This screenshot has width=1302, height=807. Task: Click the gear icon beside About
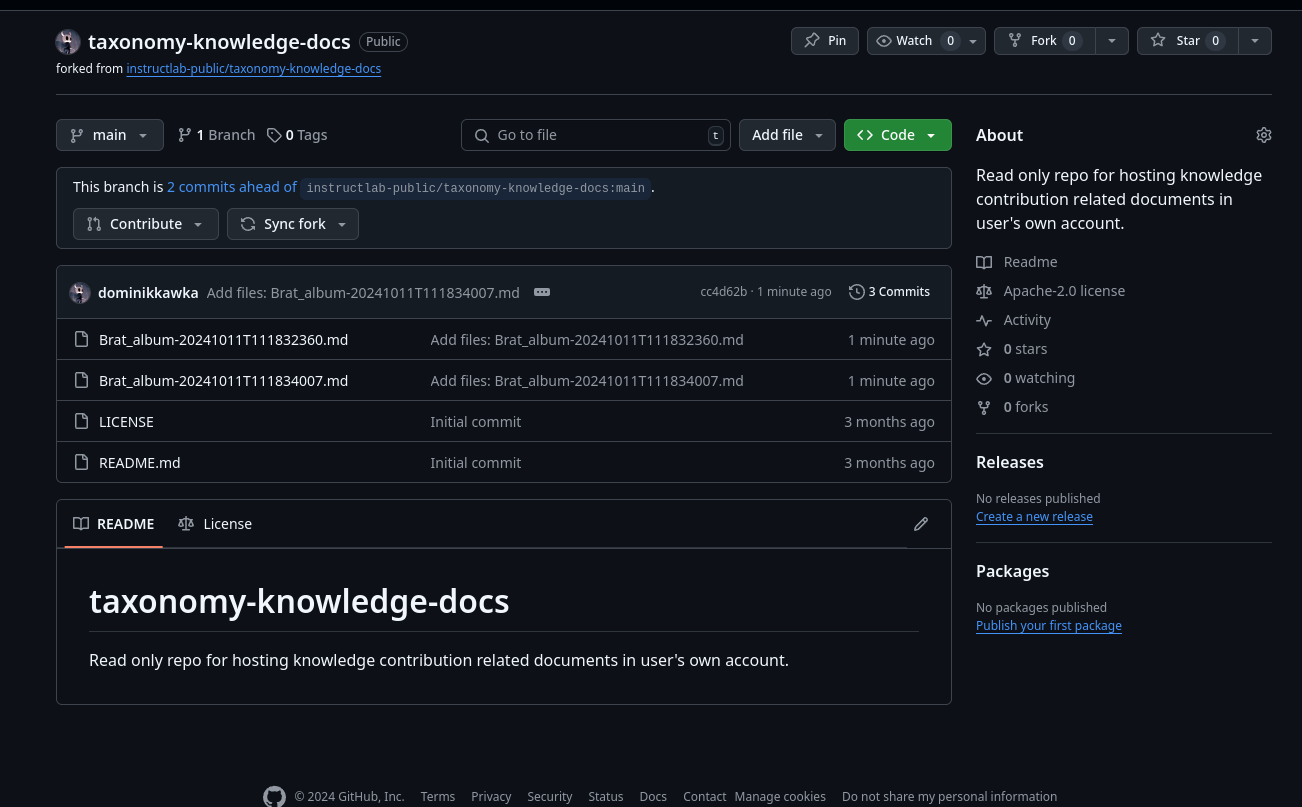1263,135
